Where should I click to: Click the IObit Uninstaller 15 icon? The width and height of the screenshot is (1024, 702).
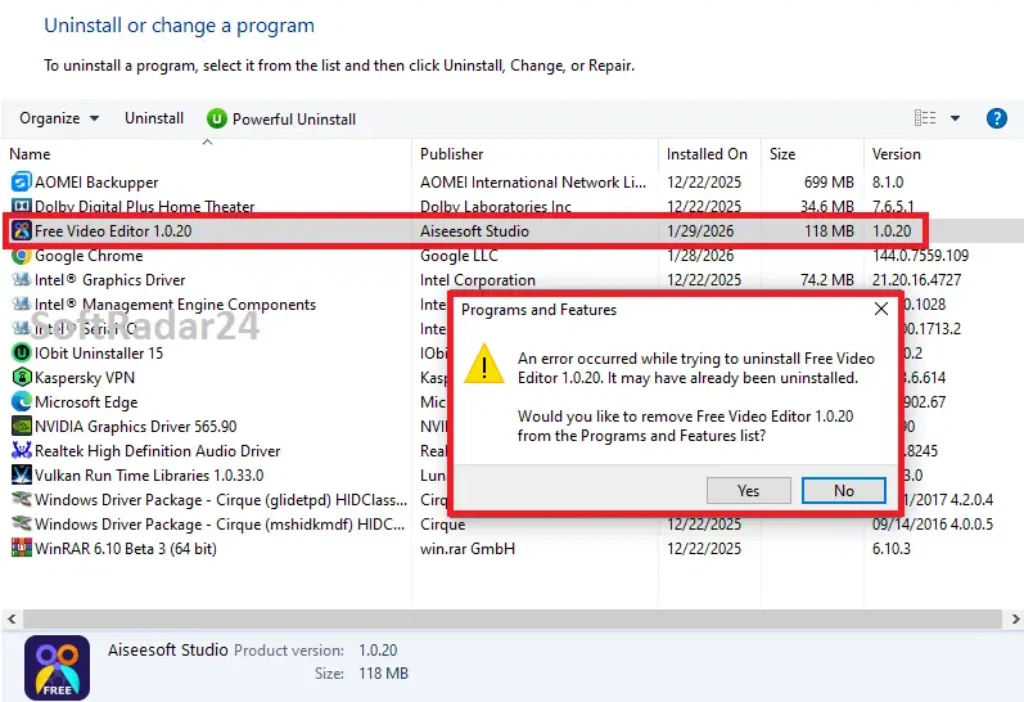[x=22, y=353]
